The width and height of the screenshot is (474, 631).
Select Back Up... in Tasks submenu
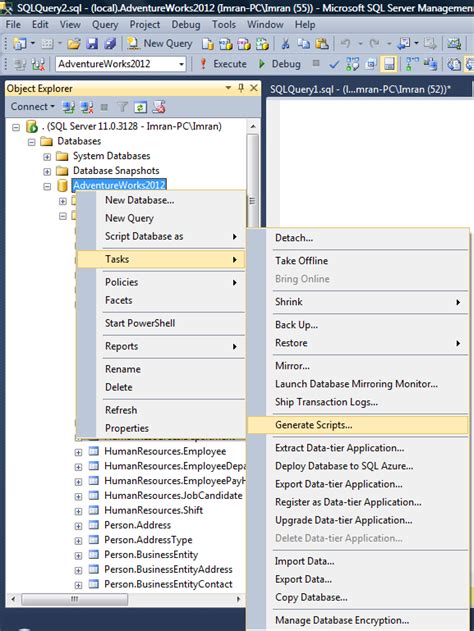point(358,325)
